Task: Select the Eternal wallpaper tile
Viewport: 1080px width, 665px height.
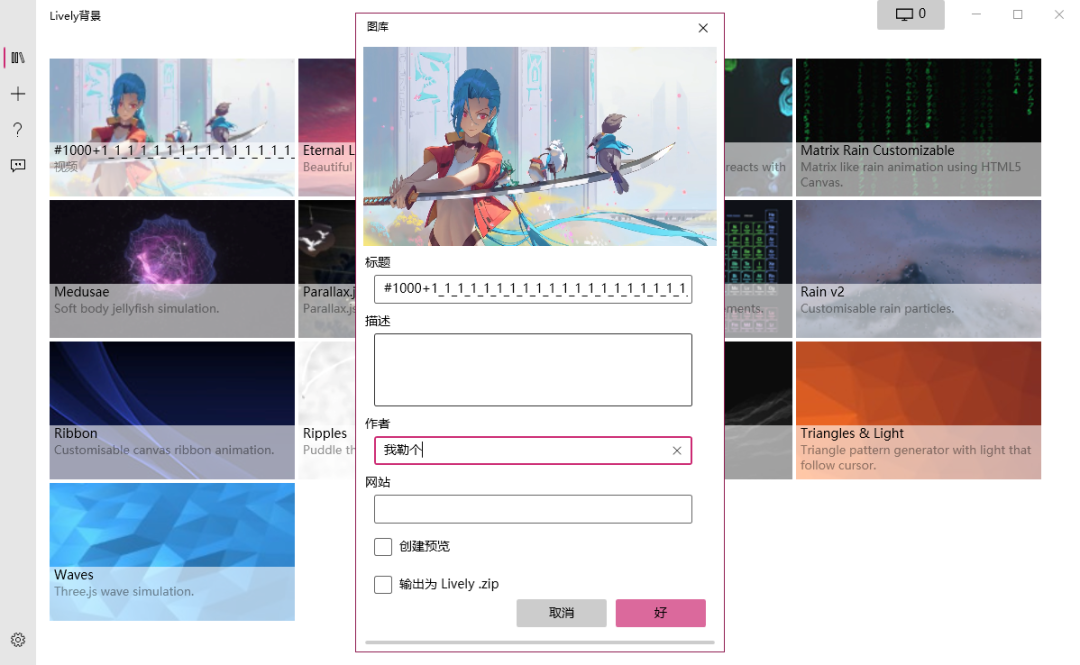Action: click(x=327, y=127)
